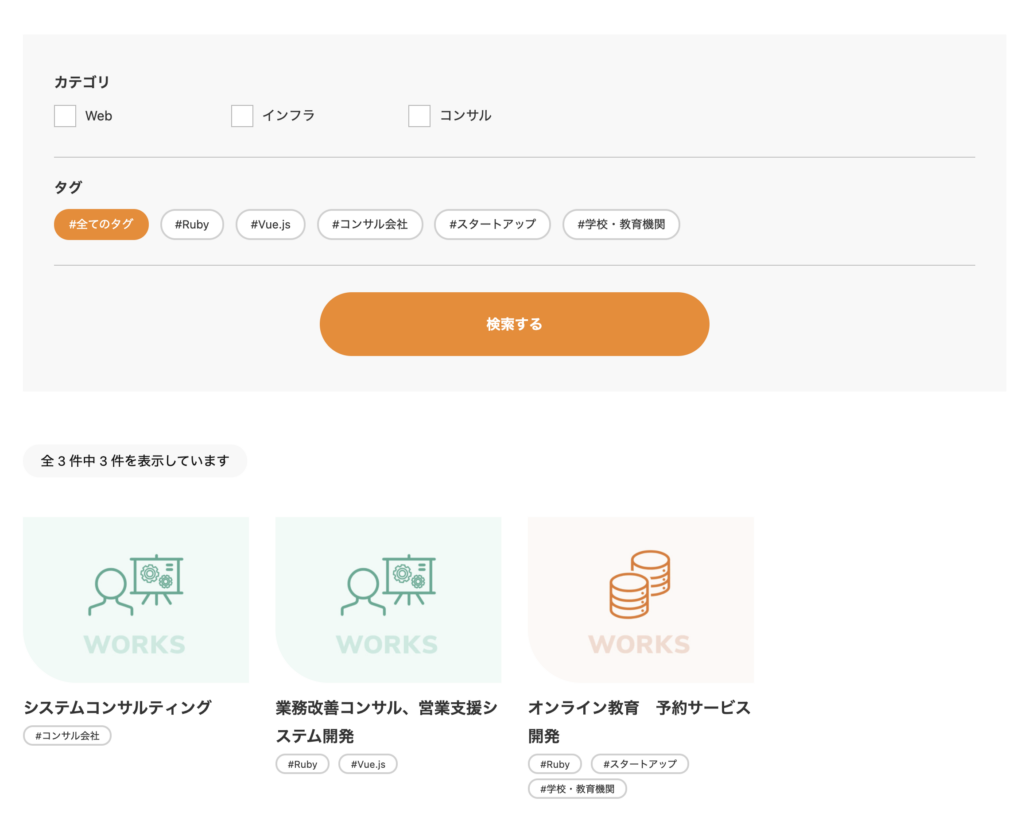The width and height of the screenshot is (1024, 836).
Task: Check the Web category checkbox
Action: (65, 116)
